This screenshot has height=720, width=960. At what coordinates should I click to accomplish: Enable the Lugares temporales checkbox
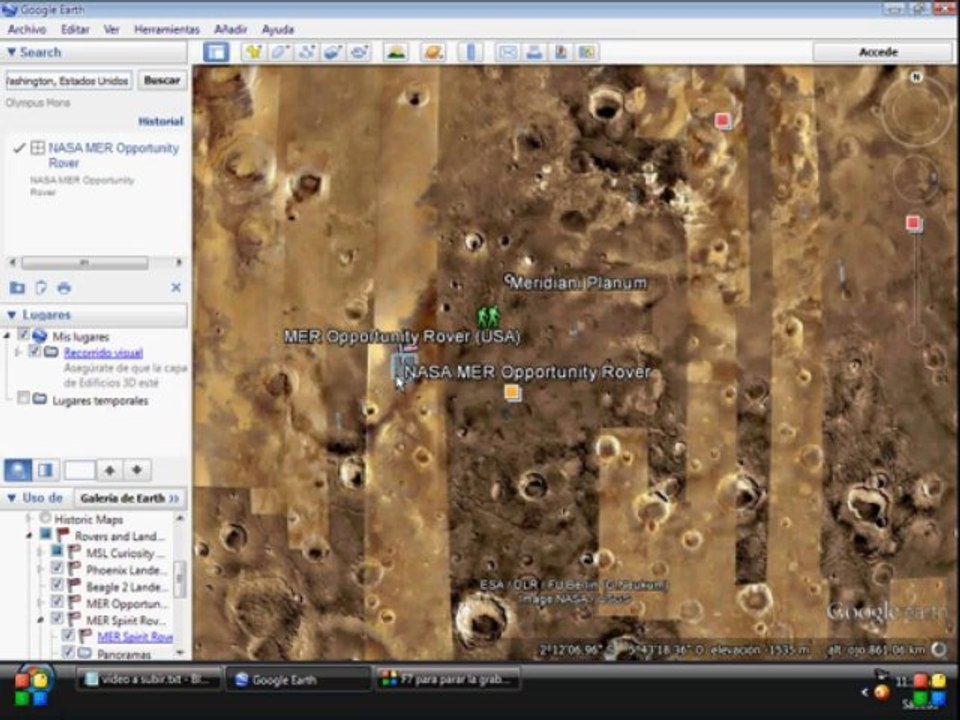(x=24, y=399)
